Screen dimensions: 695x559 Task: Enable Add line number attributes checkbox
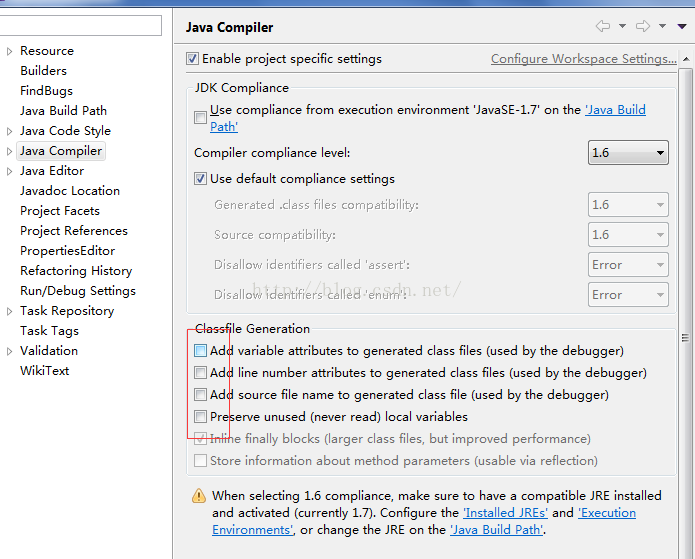point(200,372)
